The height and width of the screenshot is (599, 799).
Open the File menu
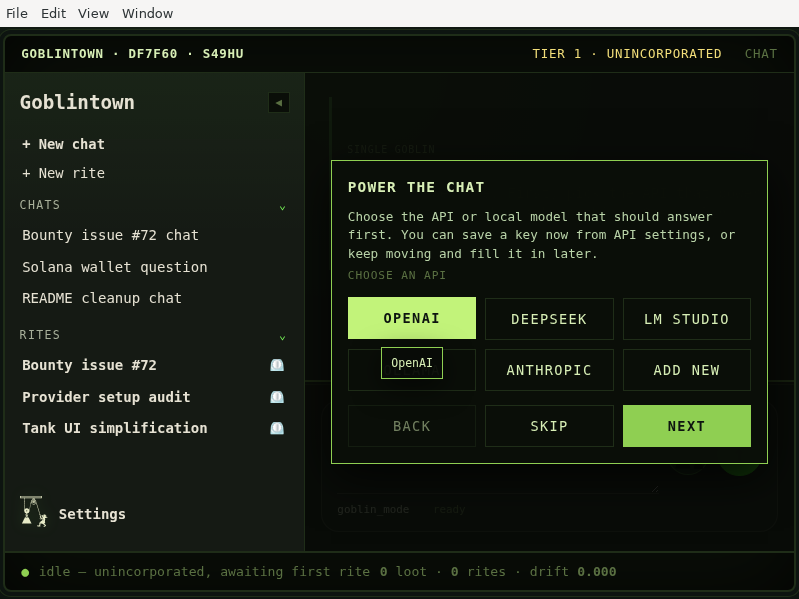coord(17,13)
